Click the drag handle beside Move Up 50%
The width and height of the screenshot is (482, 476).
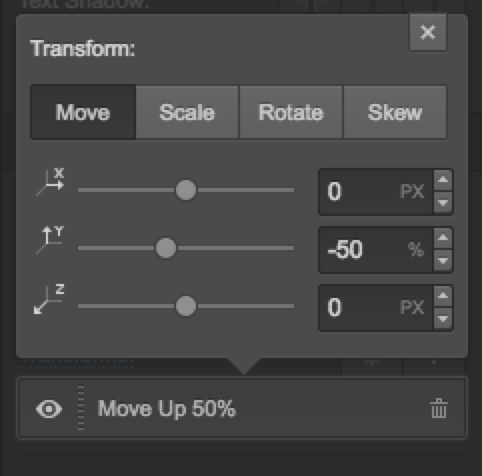tap(81, 408)
